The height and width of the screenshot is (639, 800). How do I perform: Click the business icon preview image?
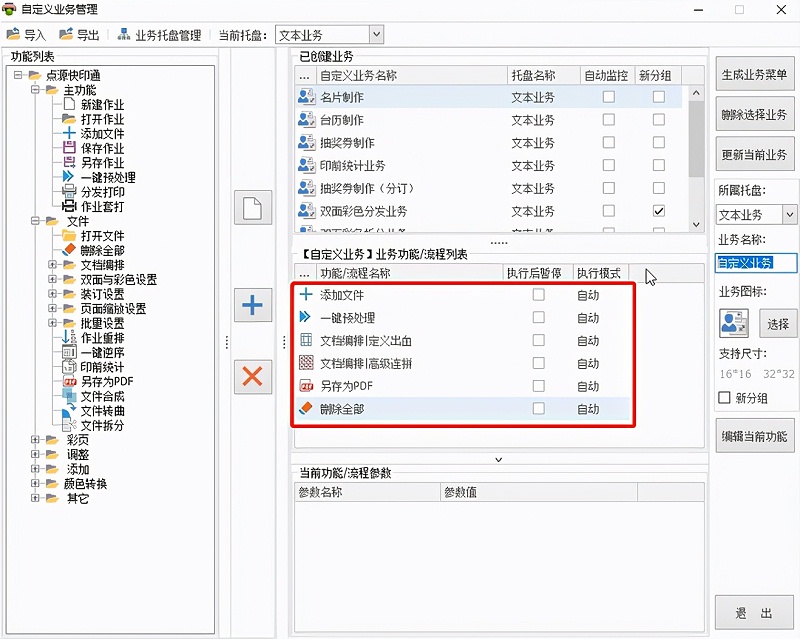click(734, 323)
